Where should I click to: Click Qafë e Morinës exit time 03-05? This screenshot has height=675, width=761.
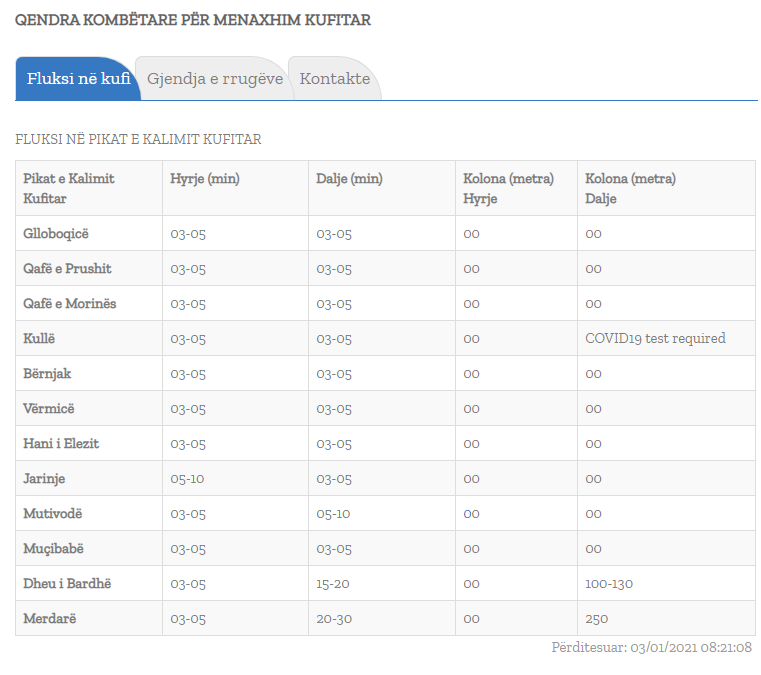[x=334, y=304]
